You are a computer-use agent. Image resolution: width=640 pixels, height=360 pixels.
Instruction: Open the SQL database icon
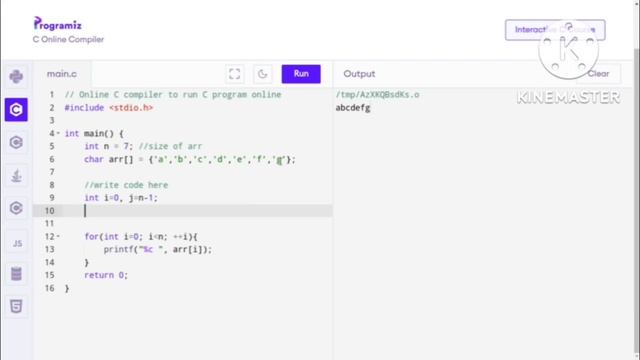(16, 274)
